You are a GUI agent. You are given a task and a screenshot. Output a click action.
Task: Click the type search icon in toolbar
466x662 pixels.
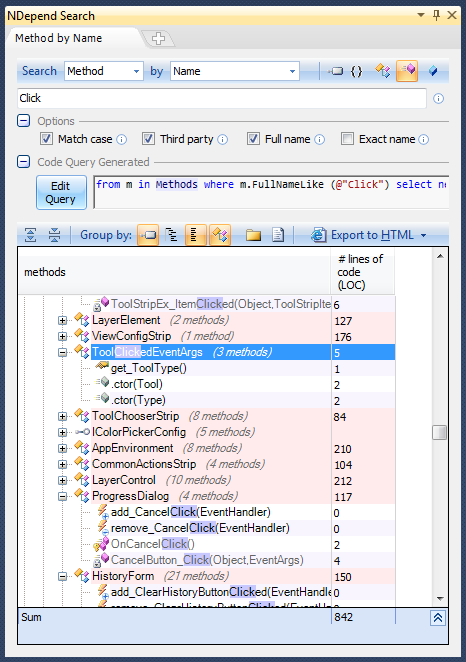tap(382, 71)
